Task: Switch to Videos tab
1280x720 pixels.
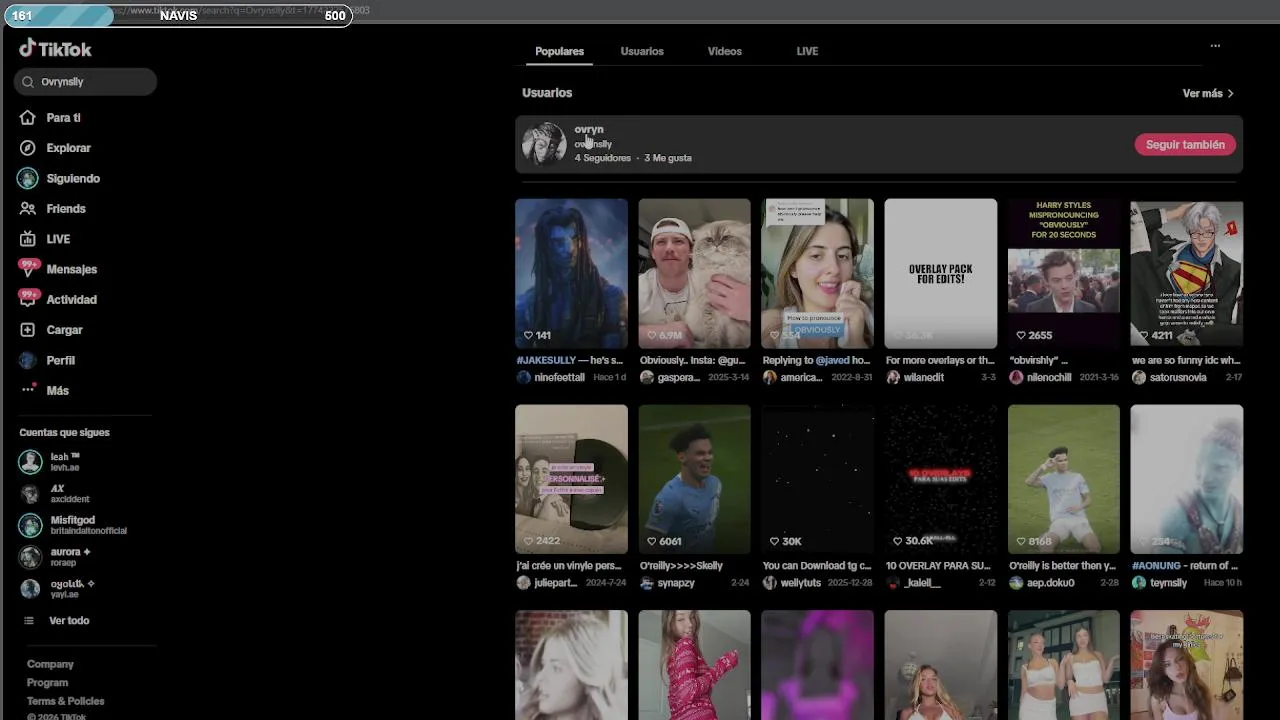Action: [x=725, y=51]
